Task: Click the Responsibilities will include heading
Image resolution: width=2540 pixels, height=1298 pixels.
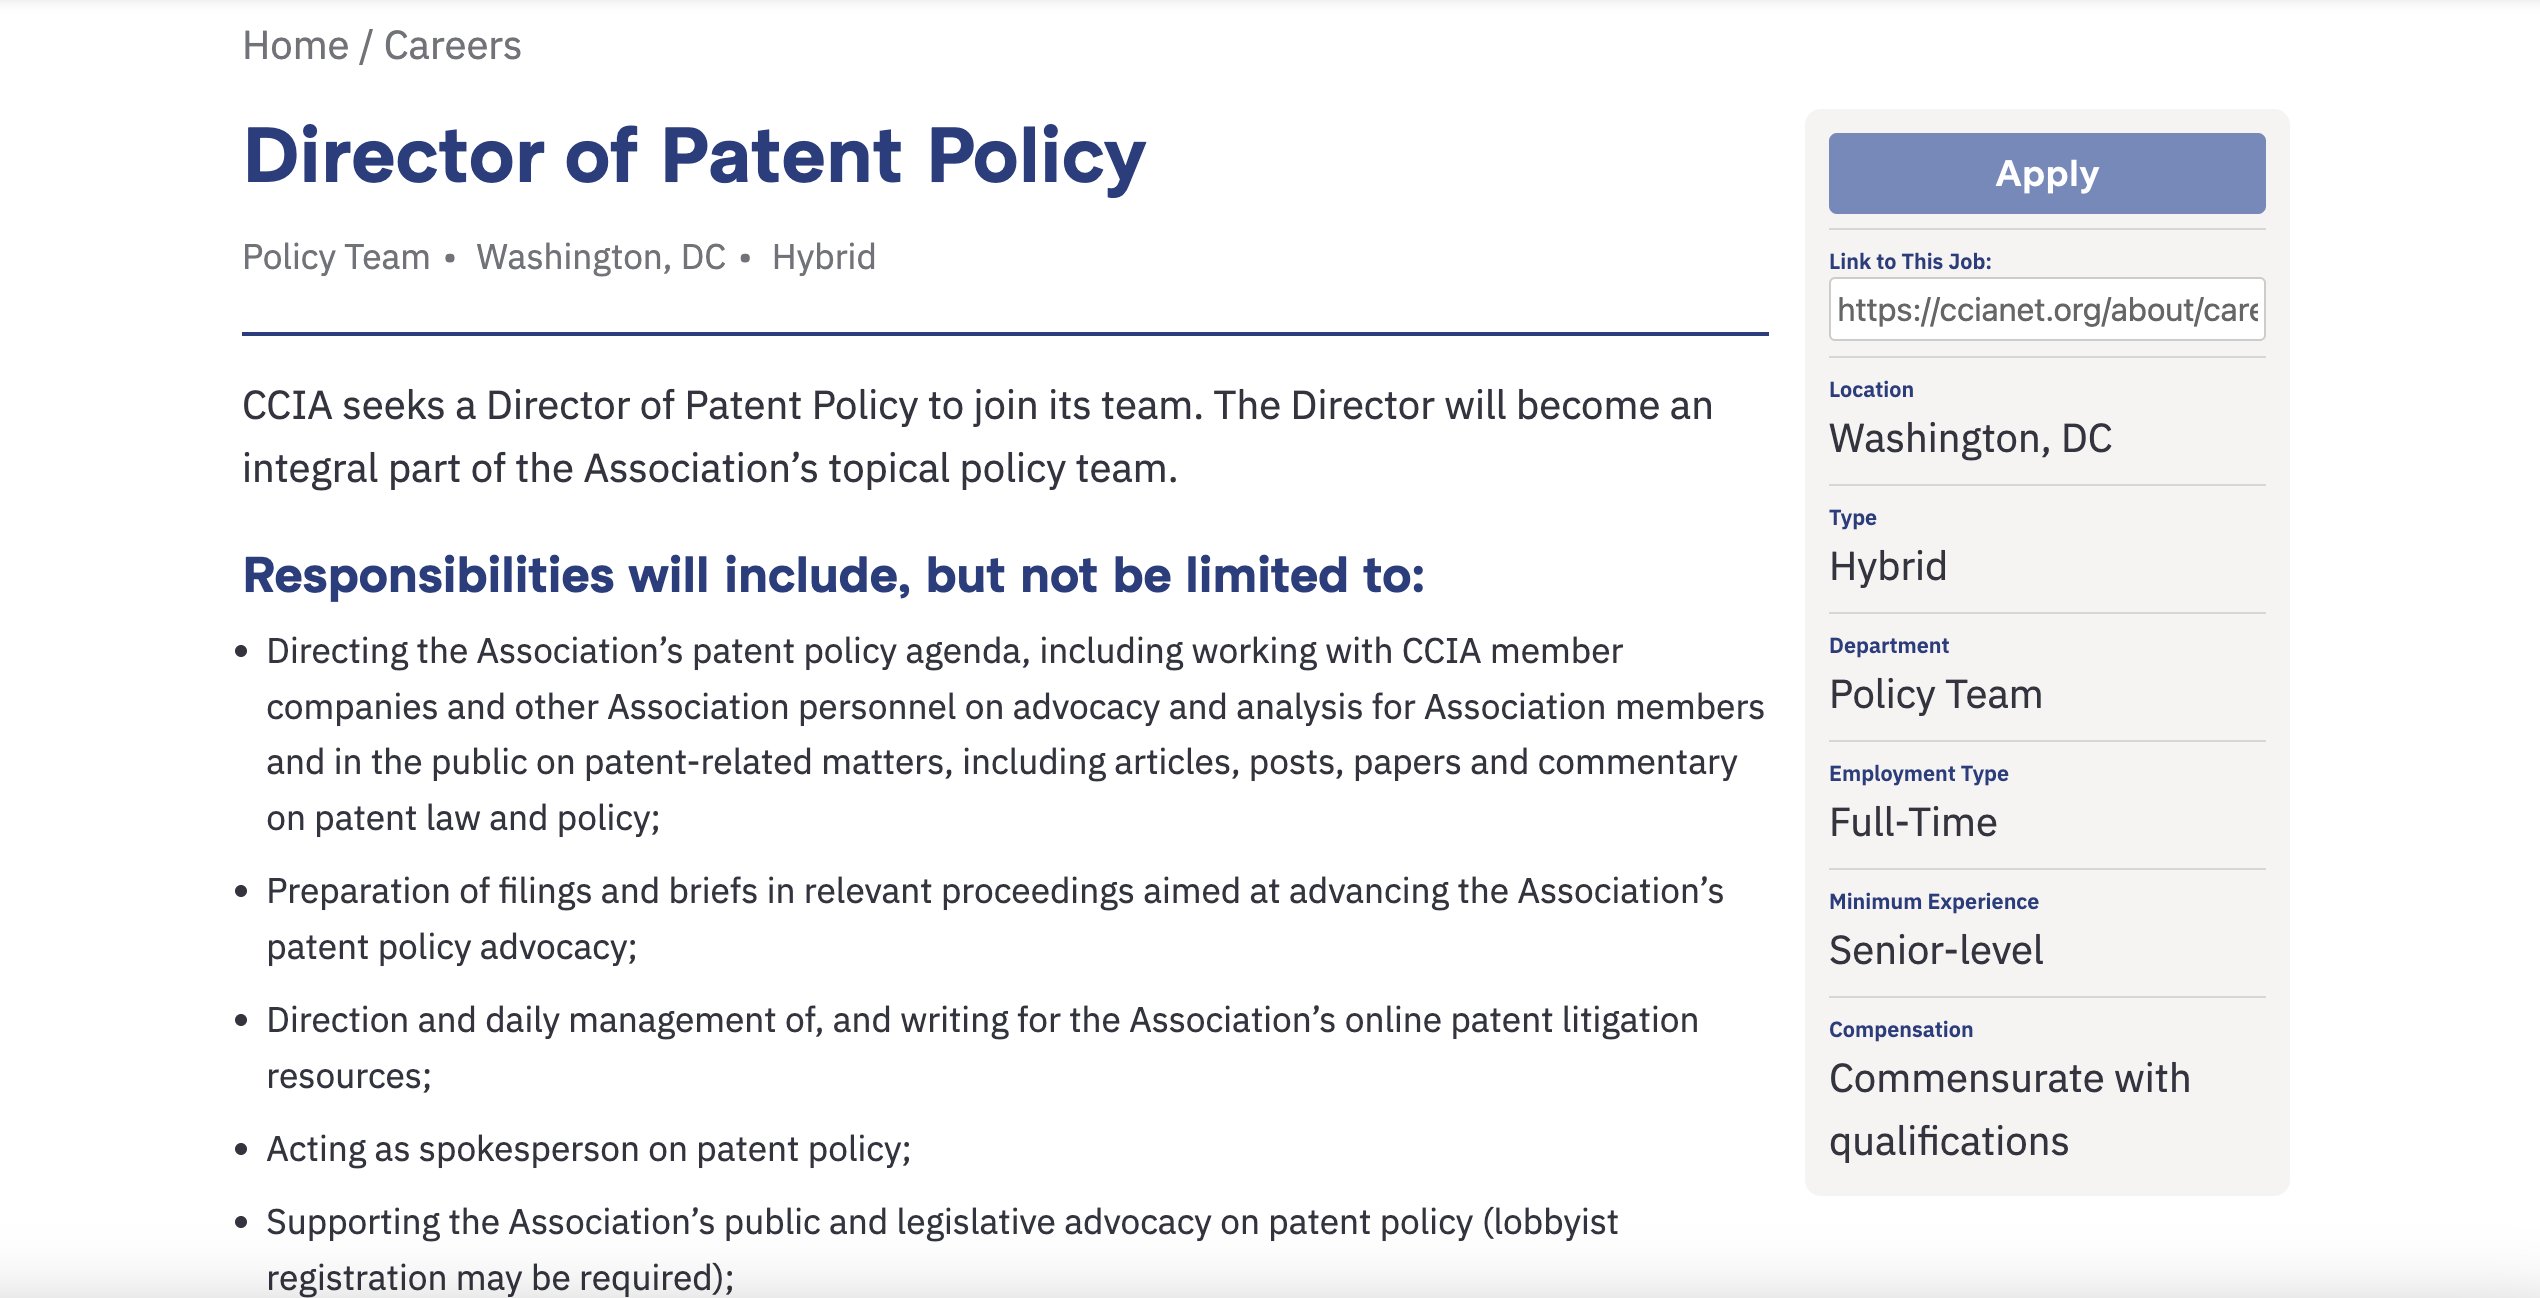Action: point(833,575)
